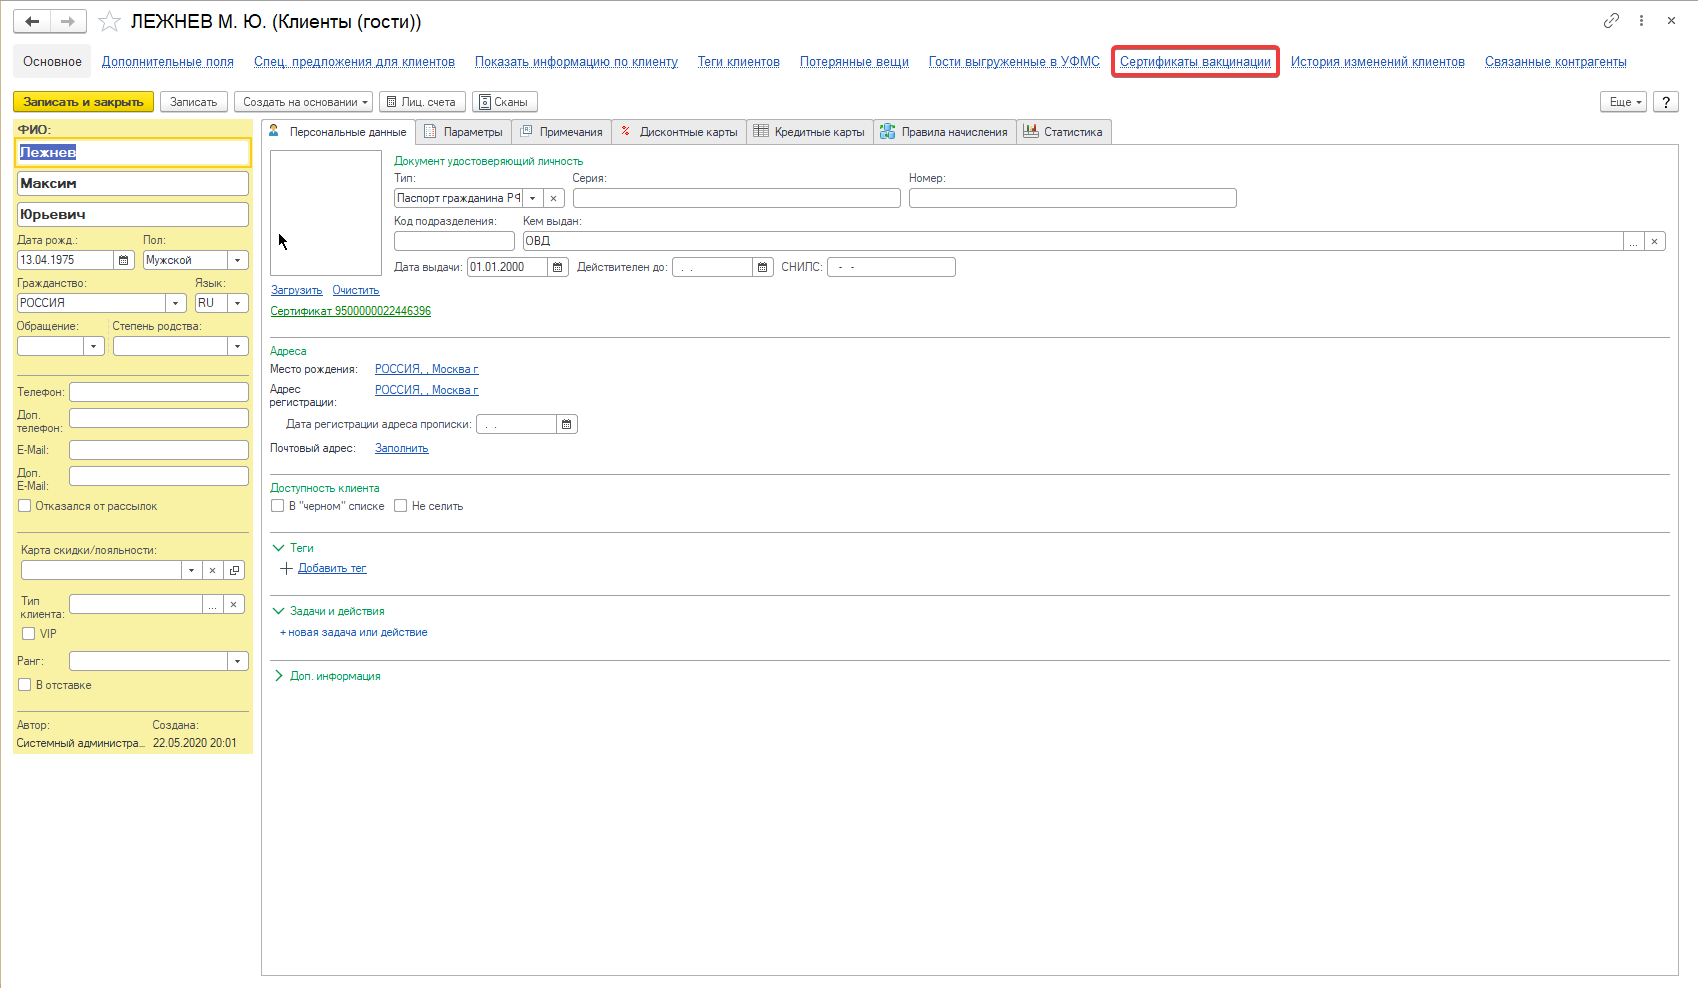Select the 'Персональные данные' tab

(338, 132)
